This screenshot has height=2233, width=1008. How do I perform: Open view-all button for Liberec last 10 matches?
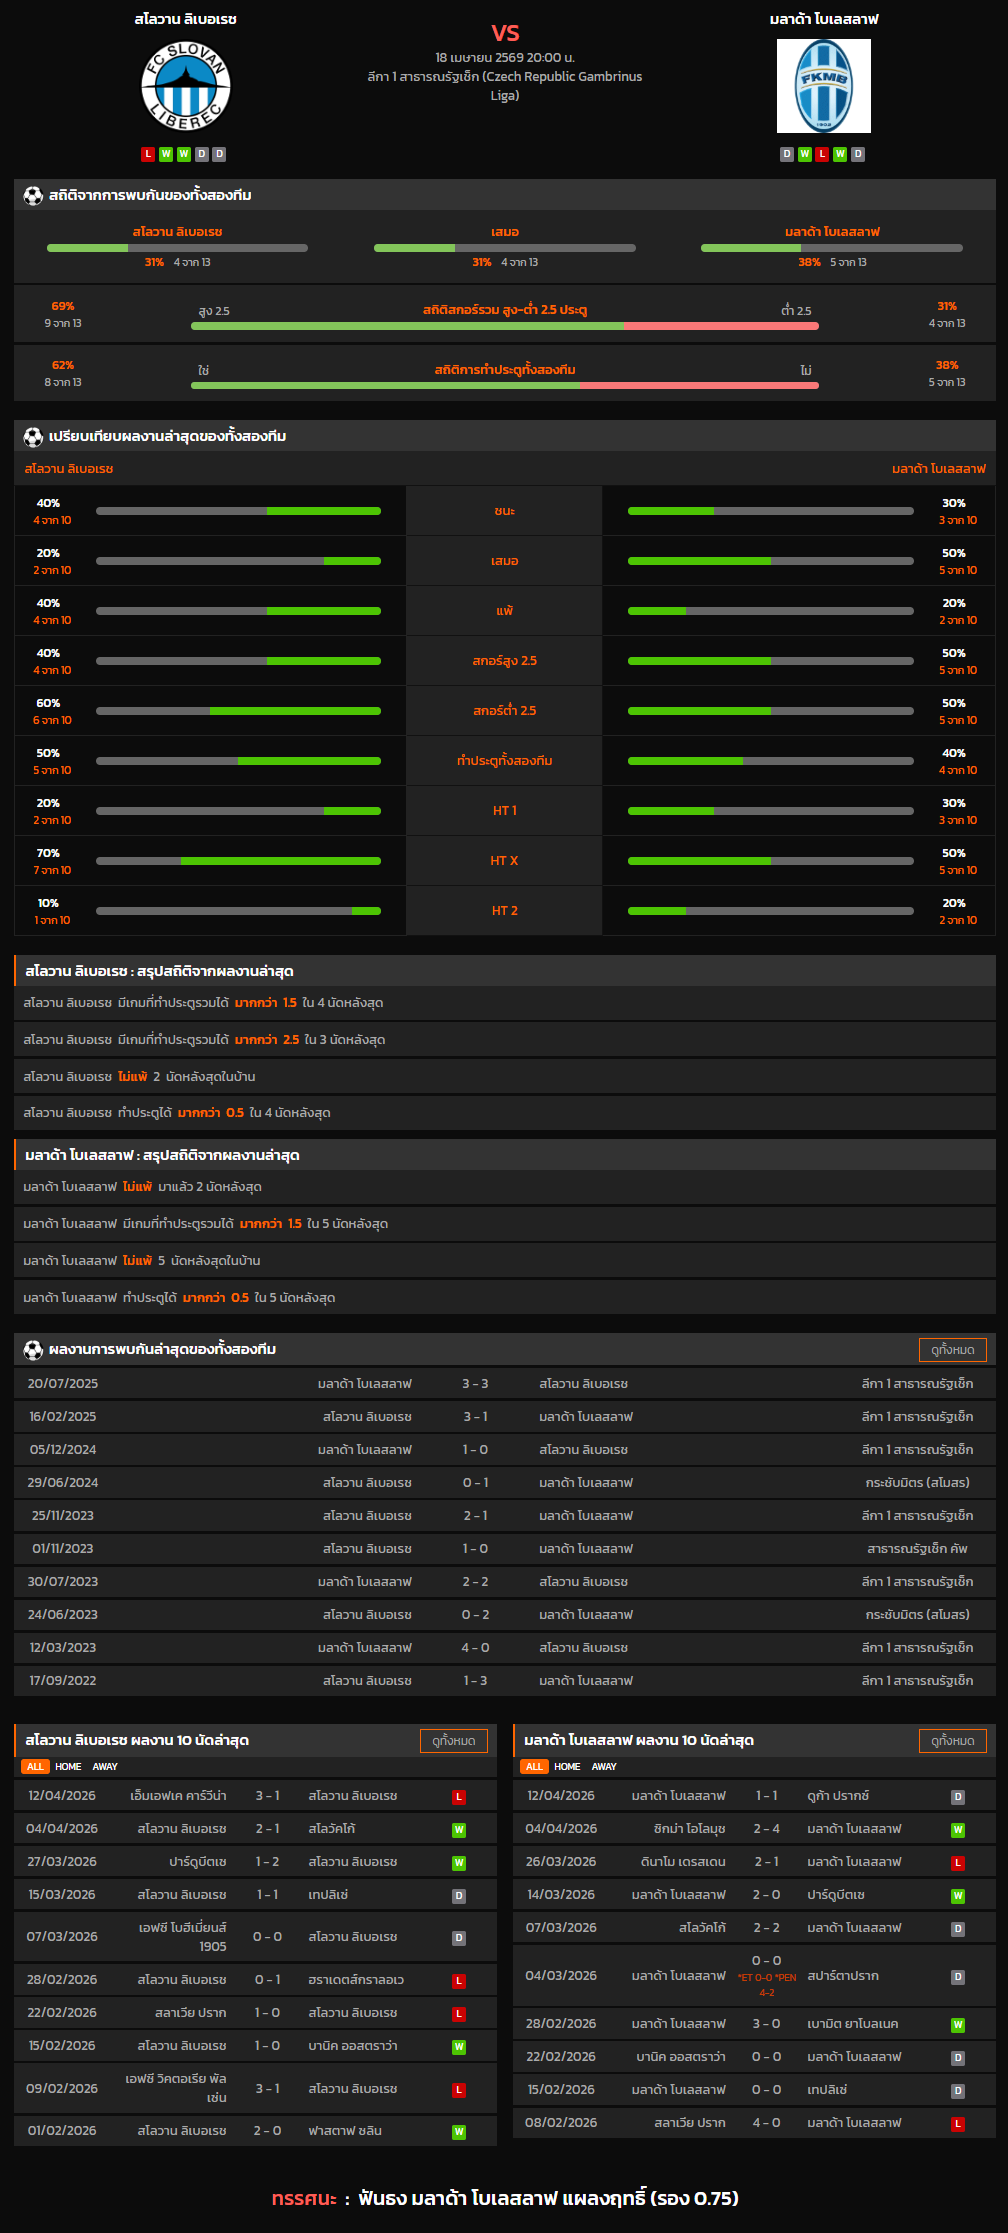coord(453,1741)
